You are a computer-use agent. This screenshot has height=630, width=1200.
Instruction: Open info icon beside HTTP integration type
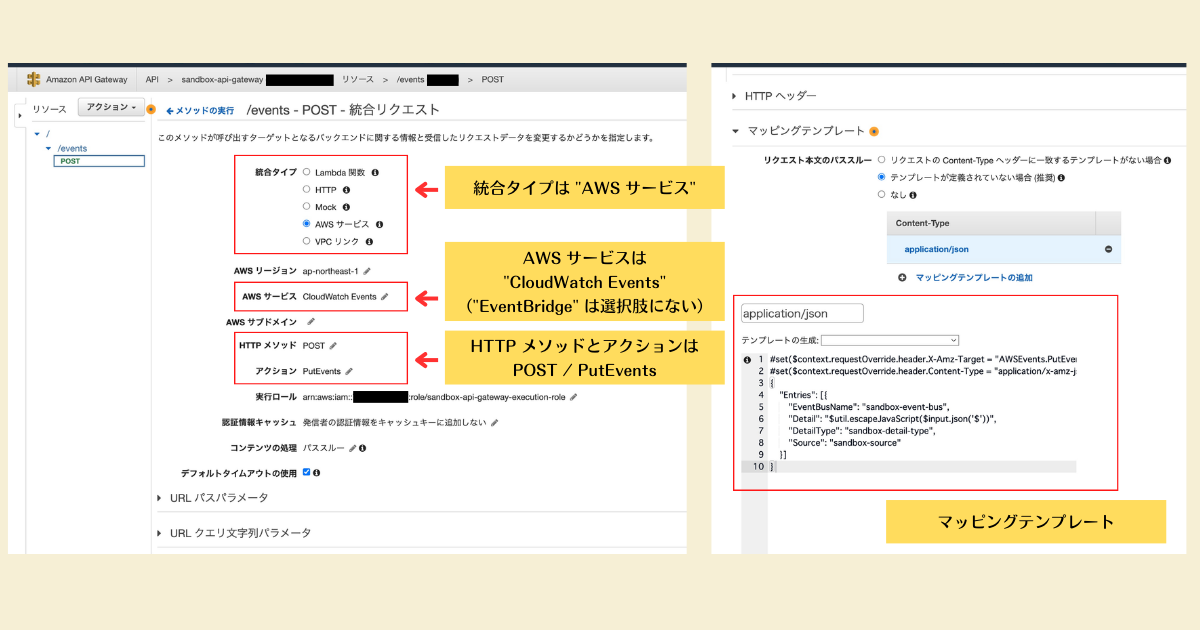click(x=346, y=189)
